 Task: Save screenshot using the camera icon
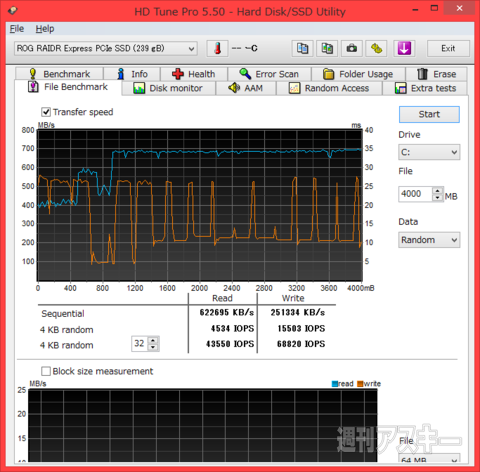click(x=352, y=49)
